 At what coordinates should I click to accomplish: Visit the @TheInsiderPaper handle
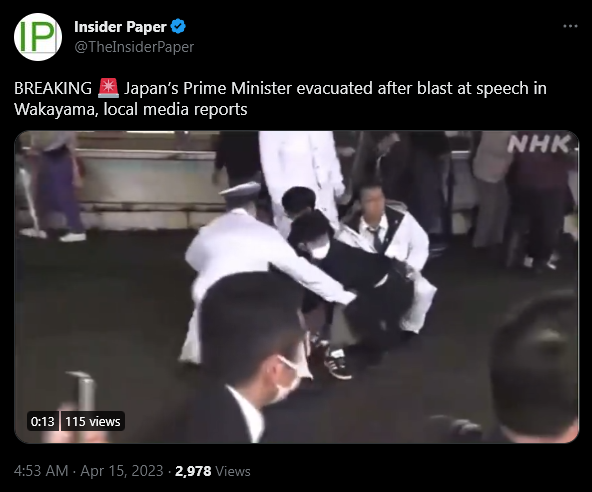134,47
